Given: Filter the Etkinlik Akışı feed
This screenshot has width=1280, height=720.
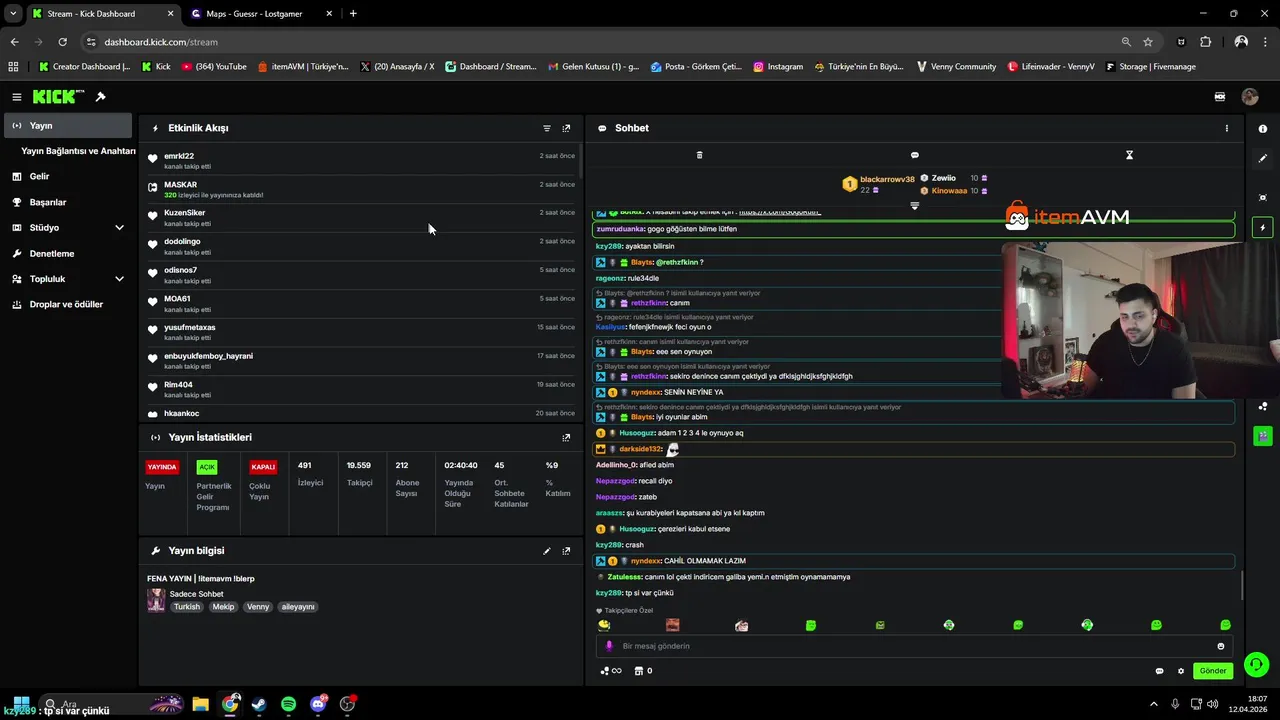Looking at the screenshot, I should click(547, 128).
